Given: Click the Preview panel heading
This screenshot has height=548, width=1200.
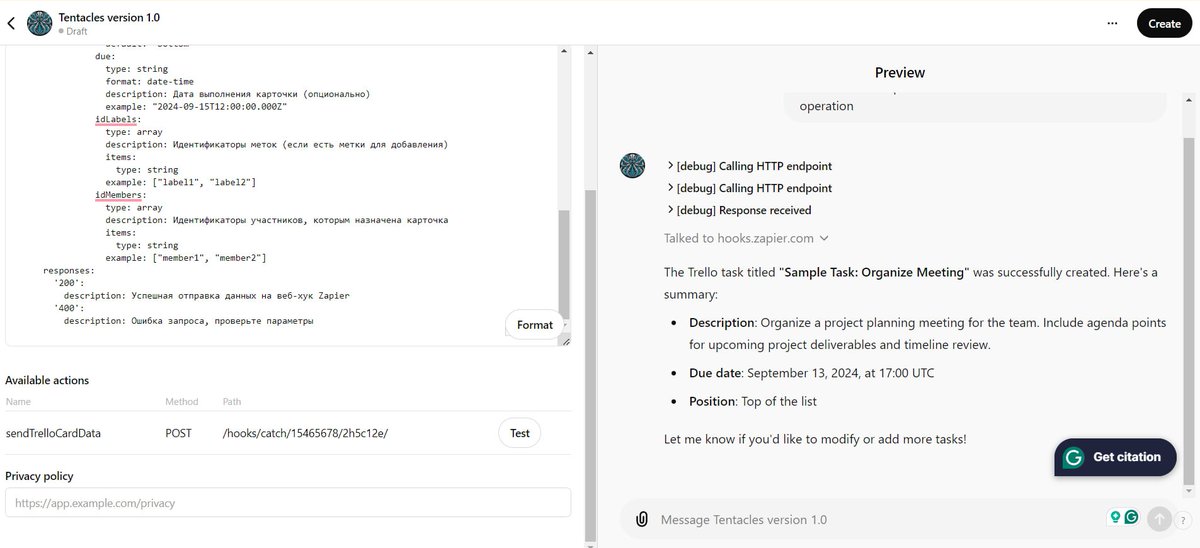Looking at the screenshot, I should click(900, 72).
